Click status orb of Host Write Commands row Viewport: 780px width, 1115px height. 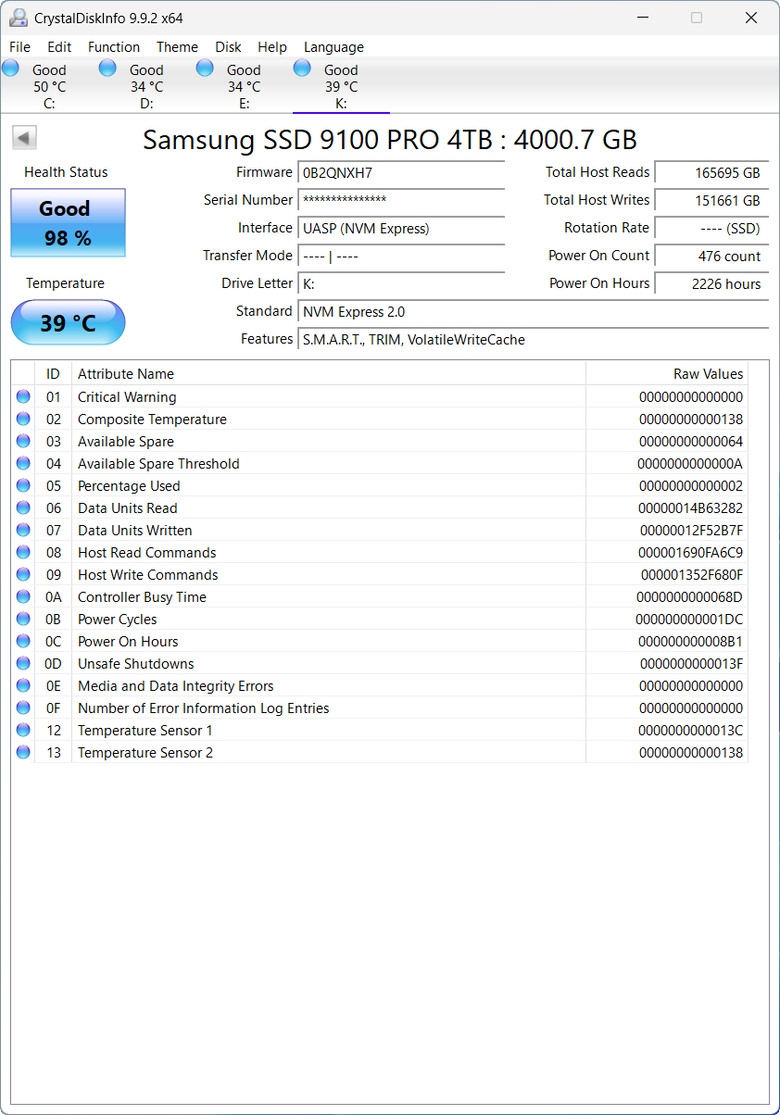click(x=23, y=575)
